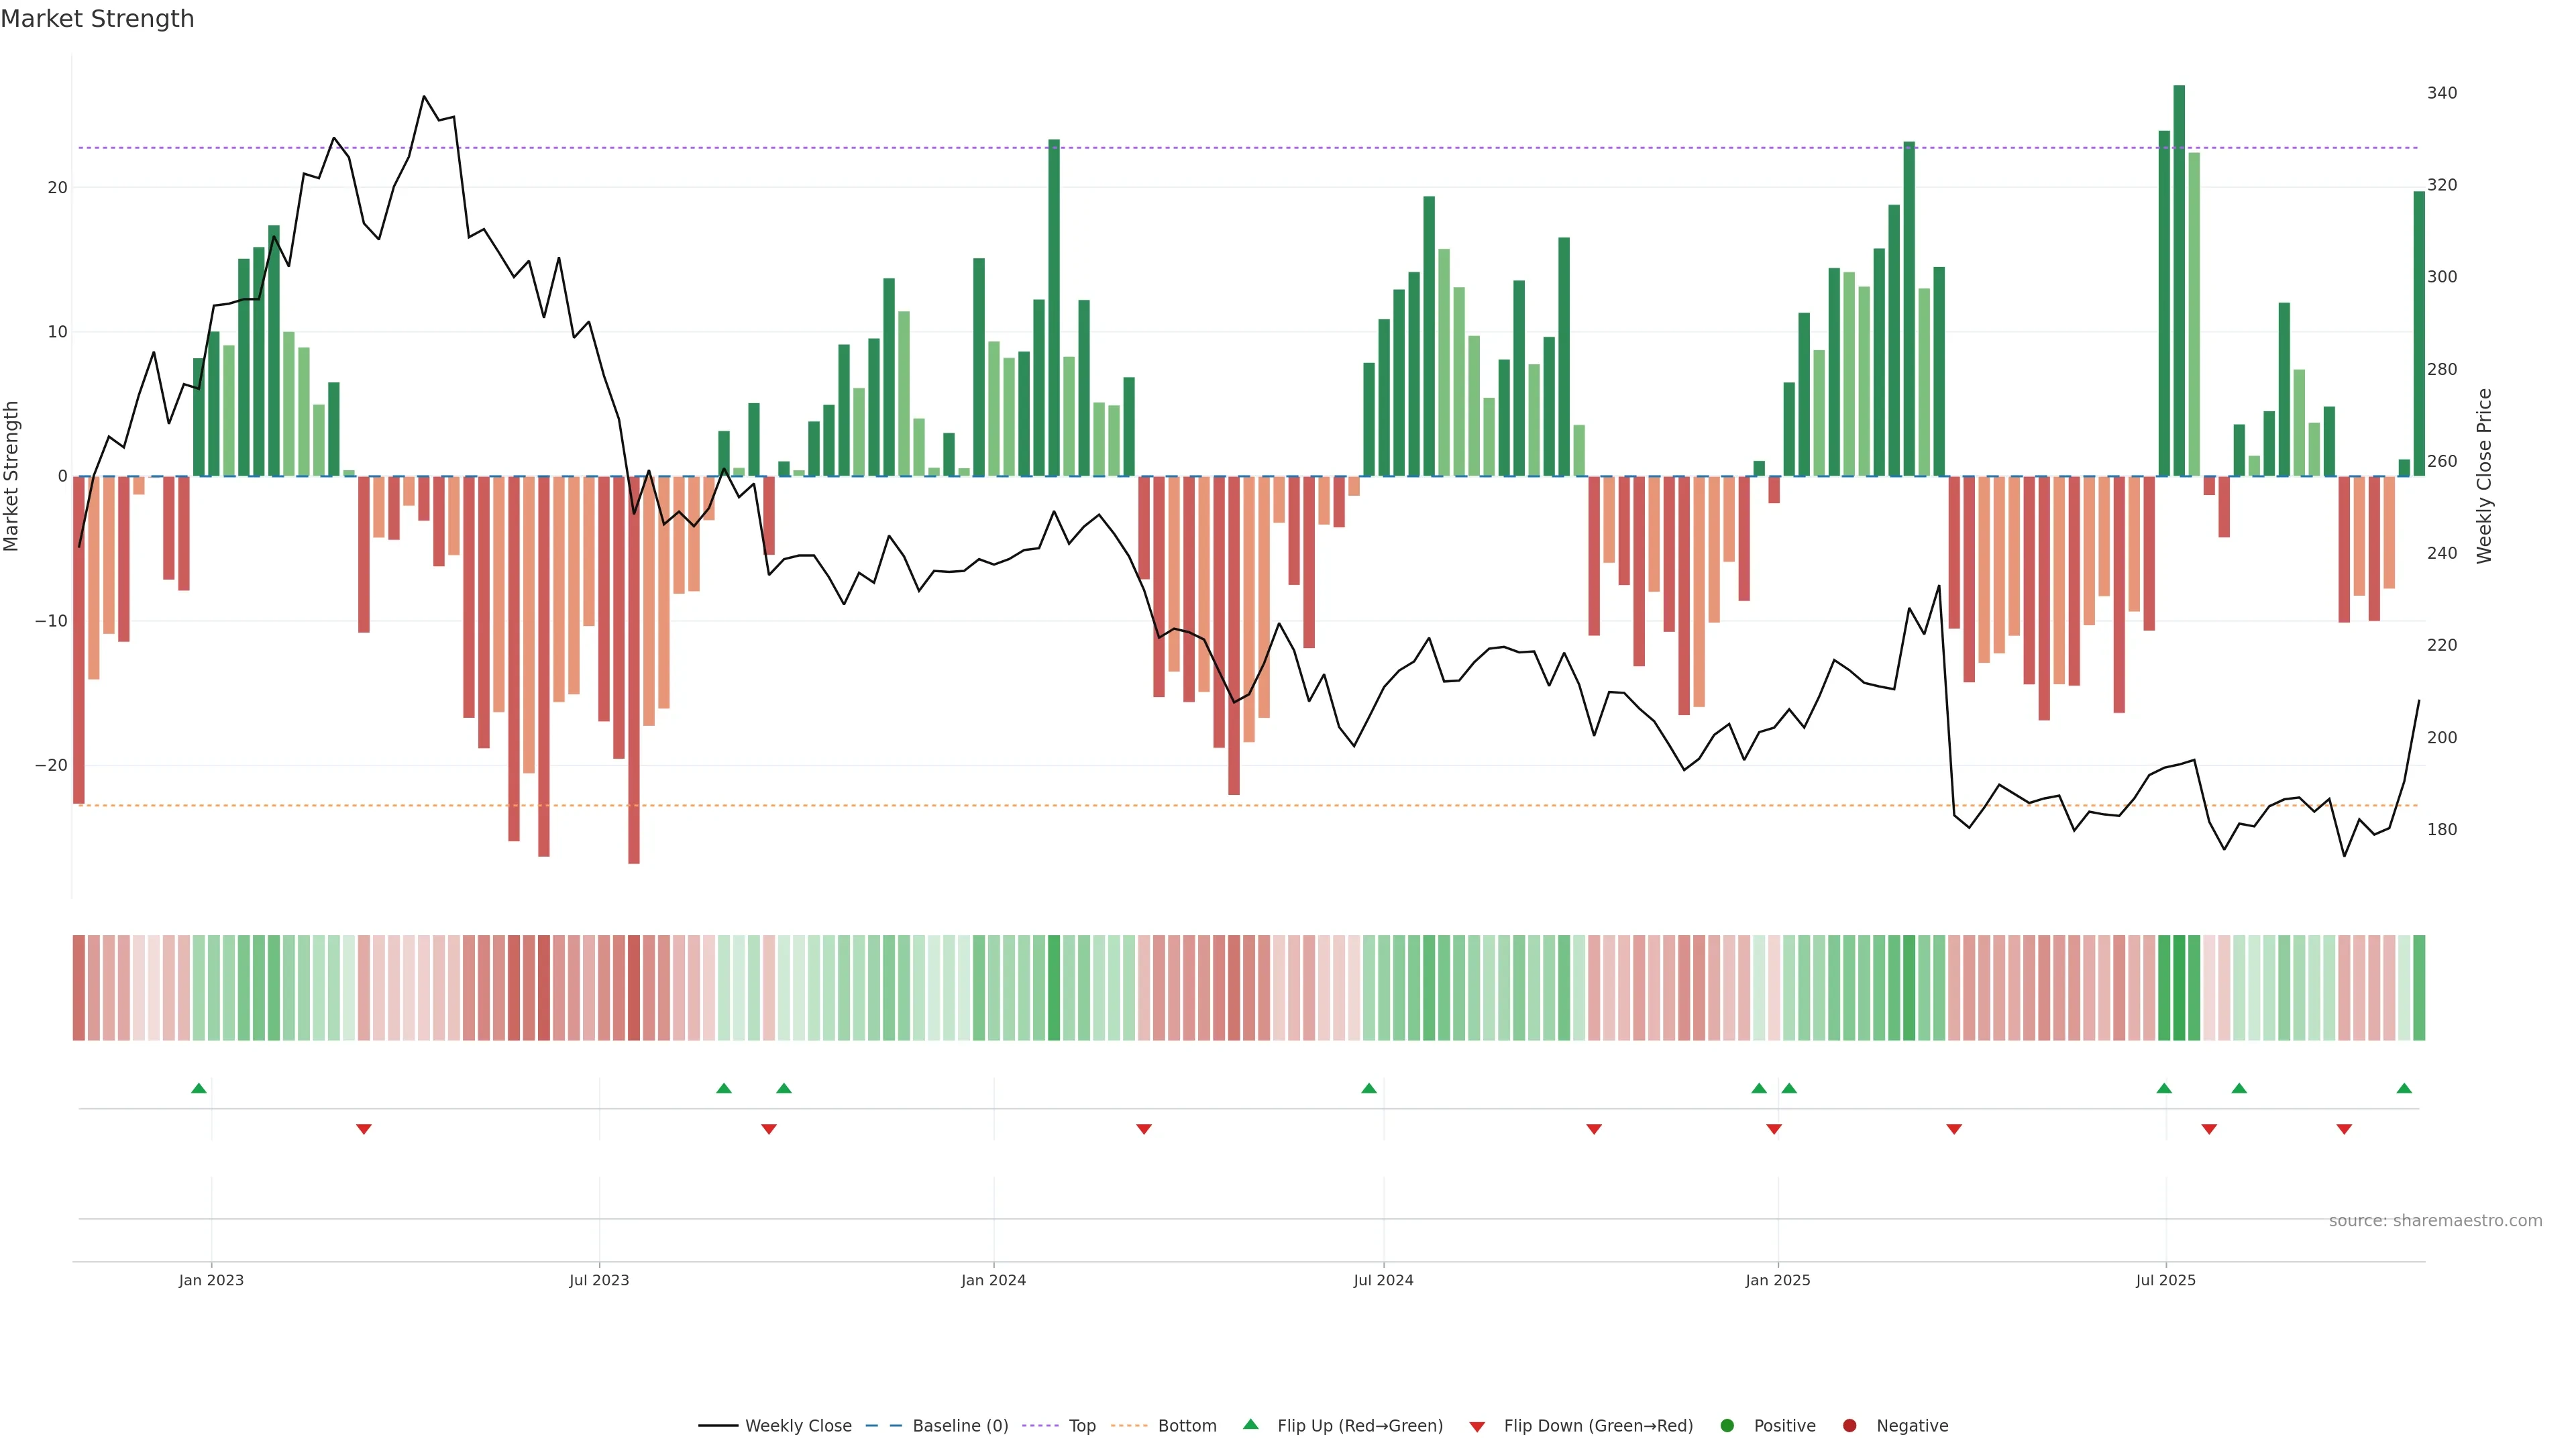2576x1449 pixels.
Task: Click the Jul 2025 x-axis label
Action: pos(2165,1280)
